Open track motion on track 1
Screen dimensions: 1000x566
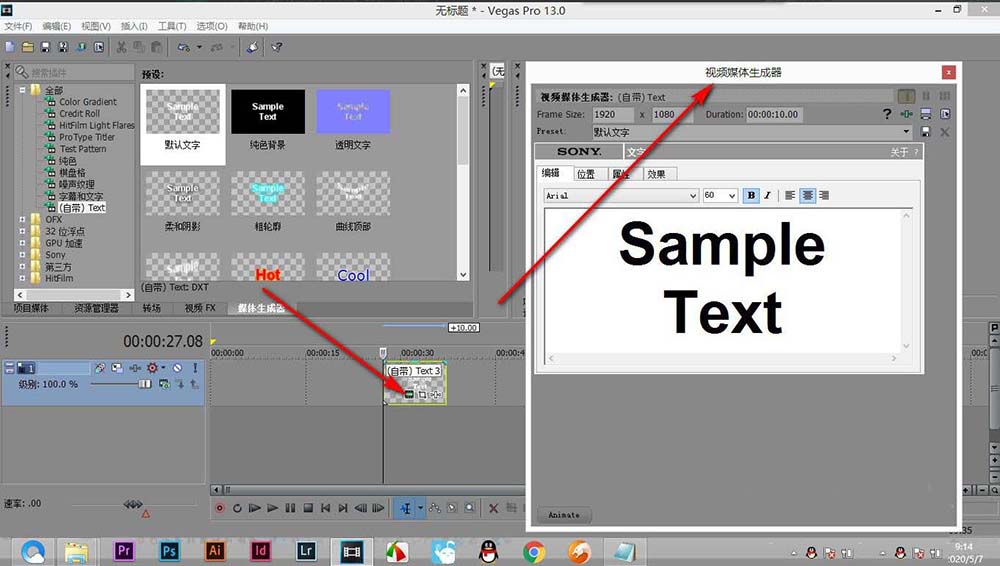pos(117,368)
